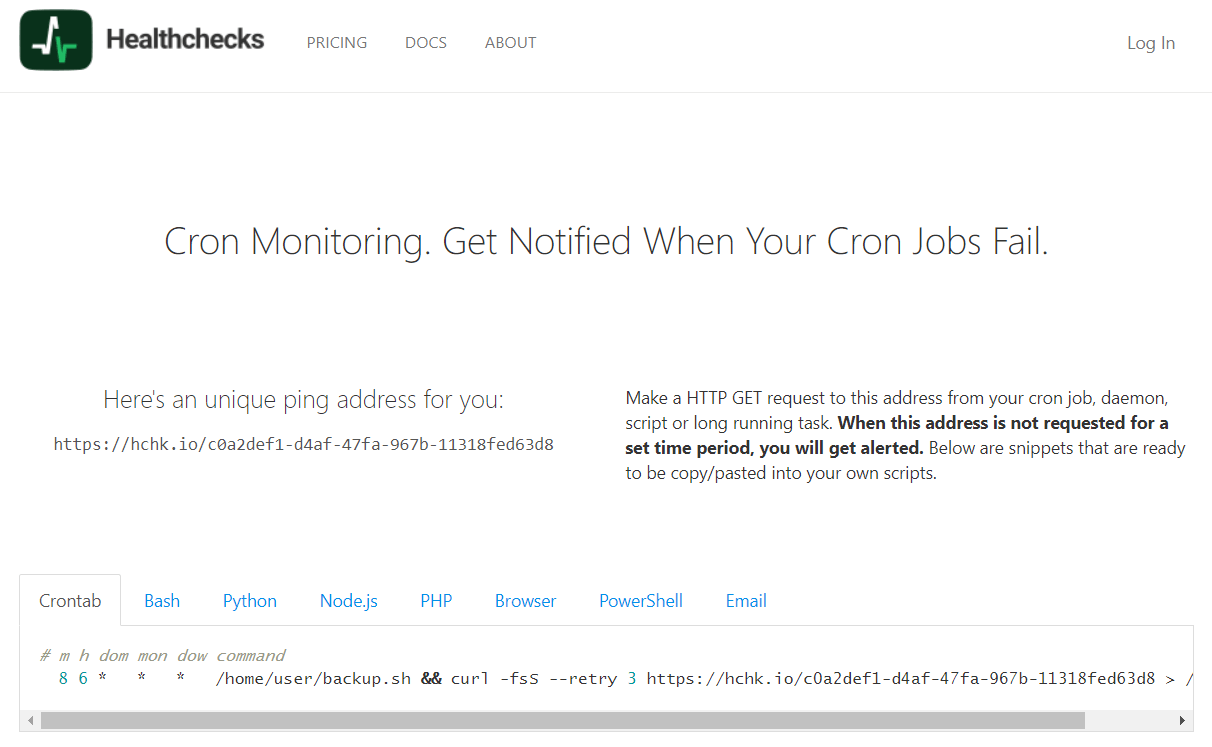Show the Python snippet tab
This screenshot has height=747, width=1212.
[x=250, y=601]
